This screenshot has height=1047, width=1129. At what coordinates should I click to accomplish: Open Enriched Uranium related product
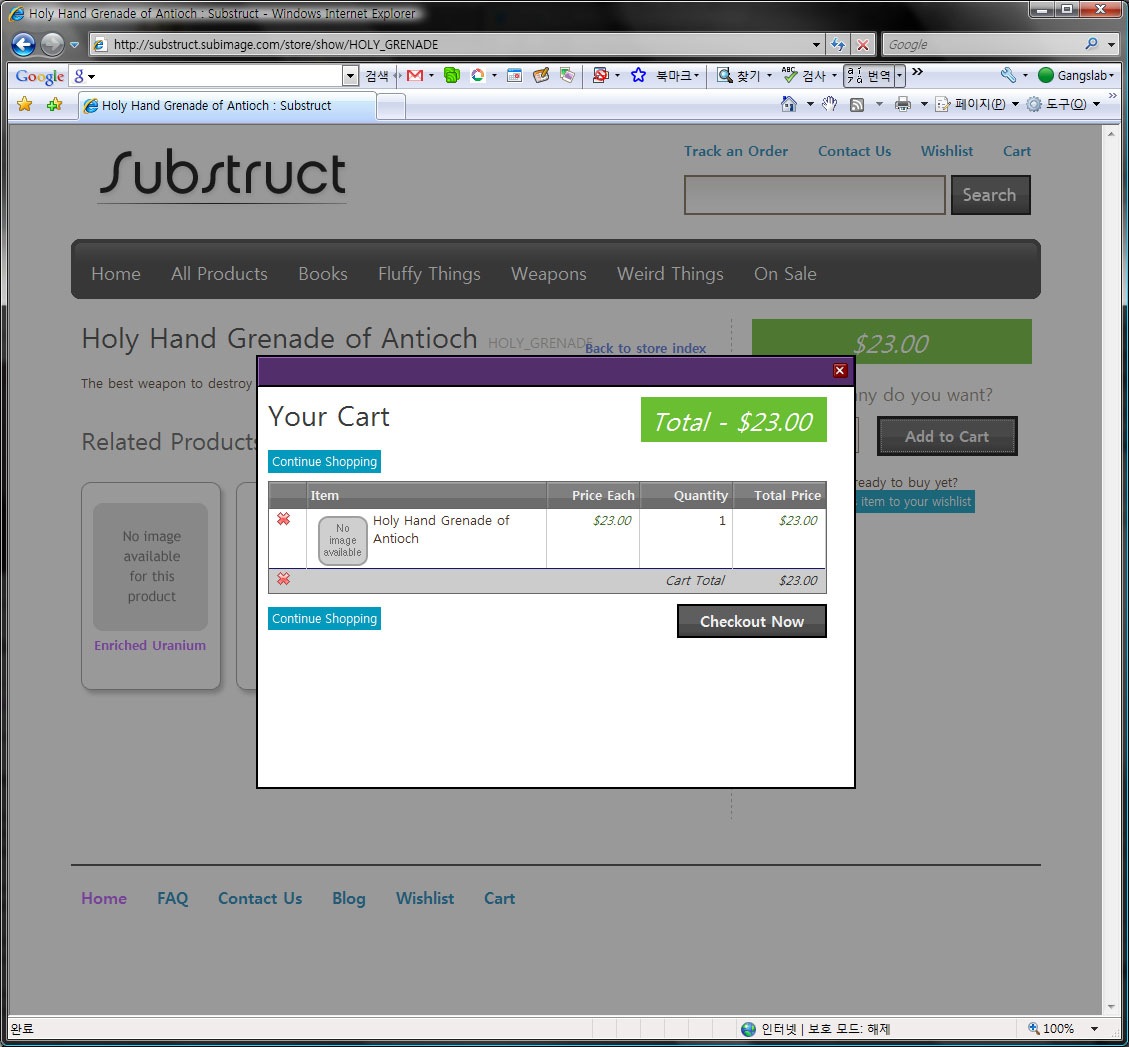[x=150, y=645]
